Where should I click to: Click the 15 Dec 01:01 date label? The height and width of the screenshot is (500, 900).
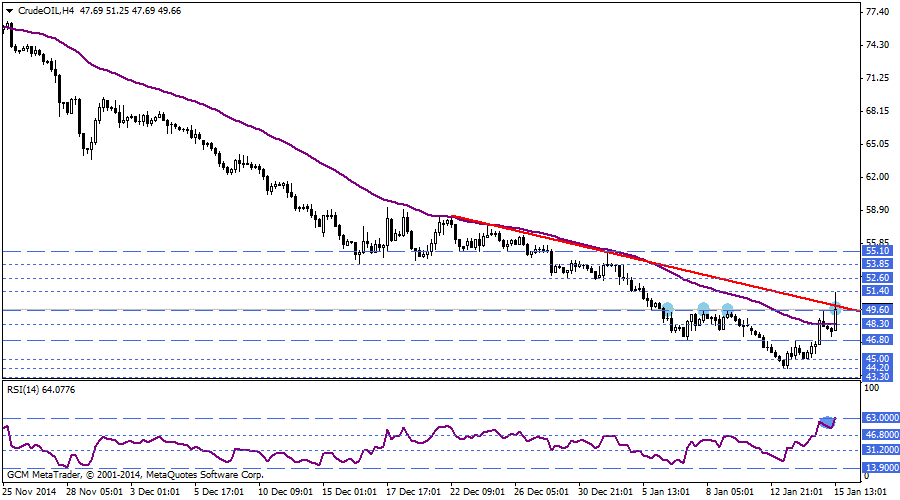pos(350,492)
